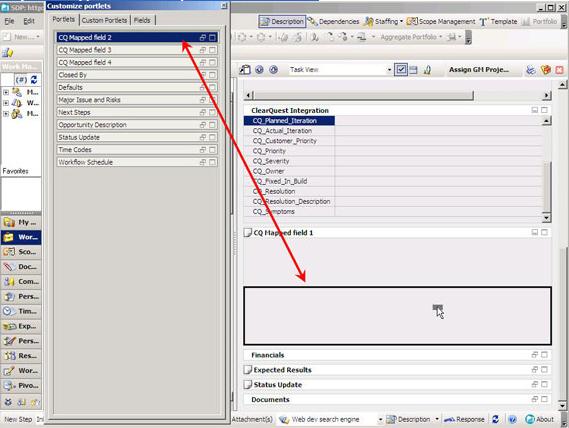569x428 pixels.
Task: Click the red X icon in task toolbar
Action: [x=559, y=70]
